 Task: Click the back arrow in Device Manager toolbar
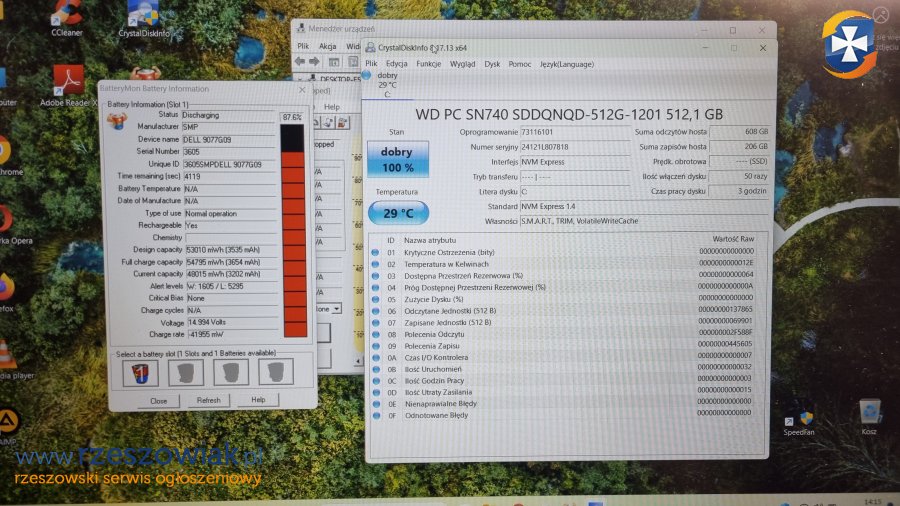(300, 61)
